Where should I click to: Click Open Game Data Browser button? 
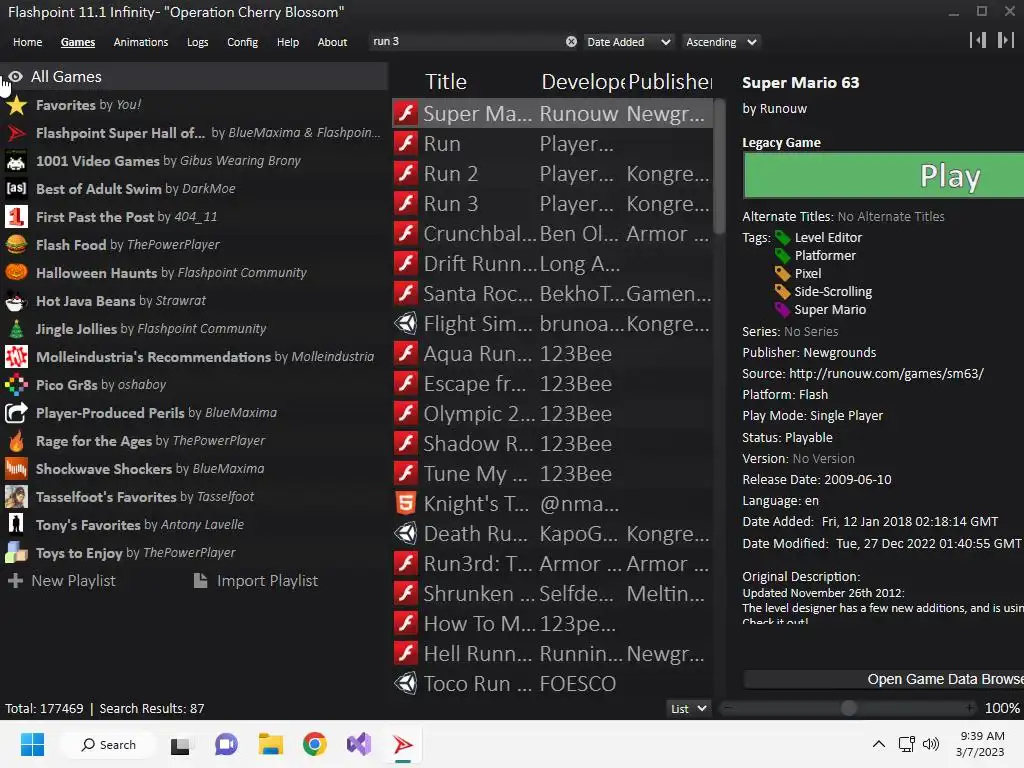point(884,680)
